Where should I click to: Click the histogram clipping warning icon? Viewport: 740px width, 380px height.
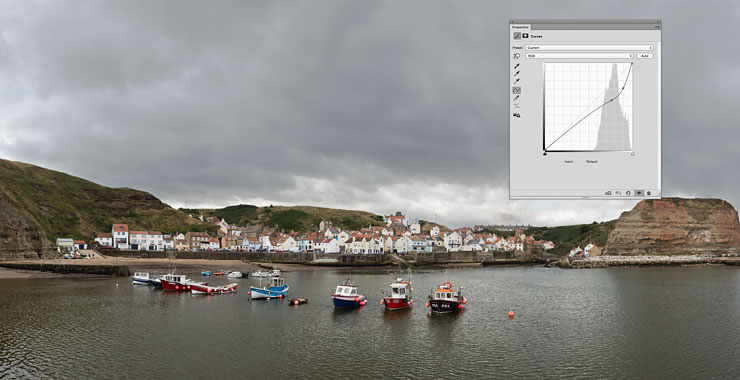tap(517, 115)
